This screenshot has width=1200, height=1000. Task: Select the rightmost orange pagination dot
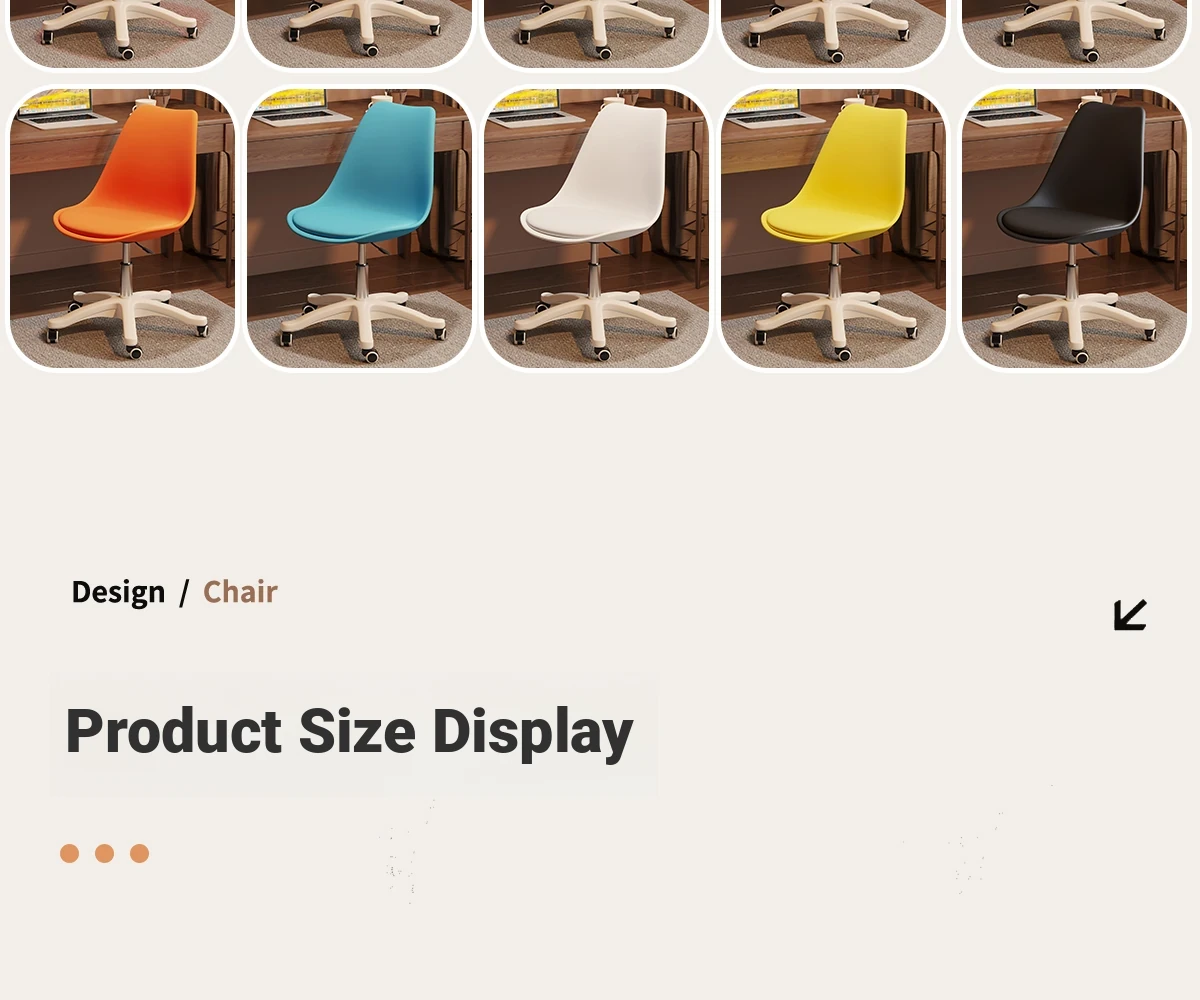point(139,853)
